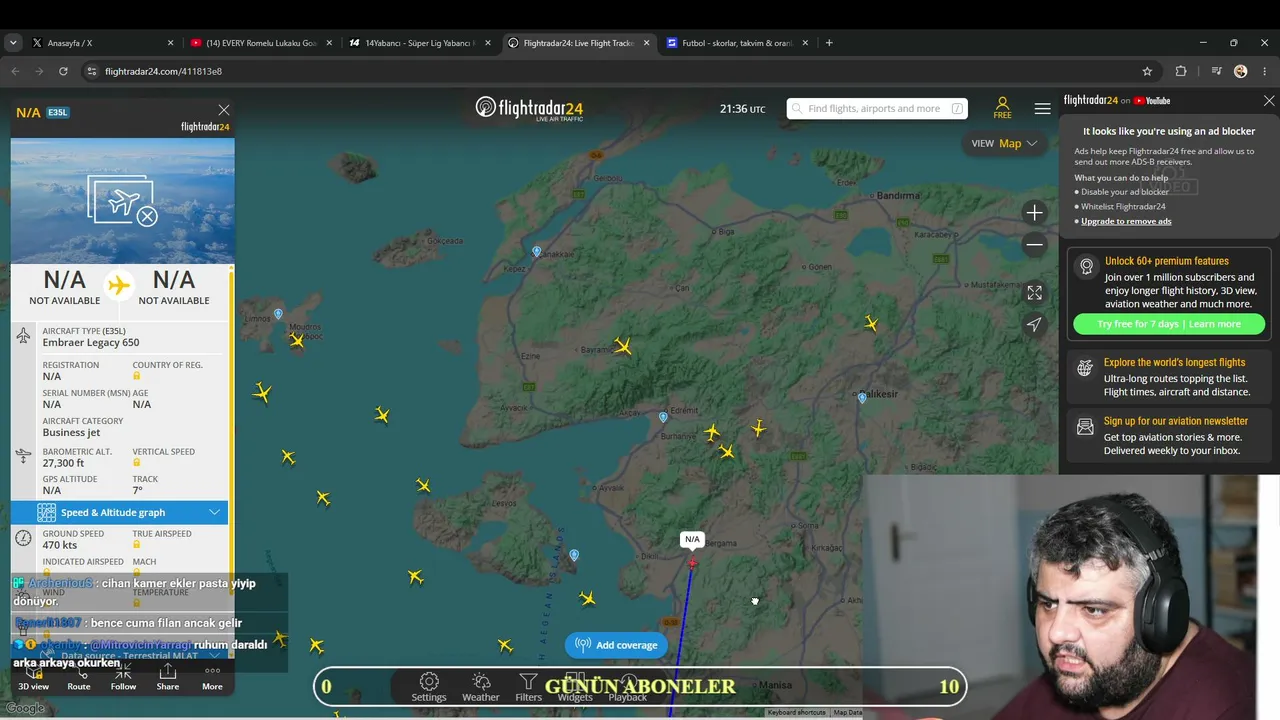The height and width of the screenshot is (720, 1280).
Task: Click the locked Vertical Speed value
Action: click(137, 463)
